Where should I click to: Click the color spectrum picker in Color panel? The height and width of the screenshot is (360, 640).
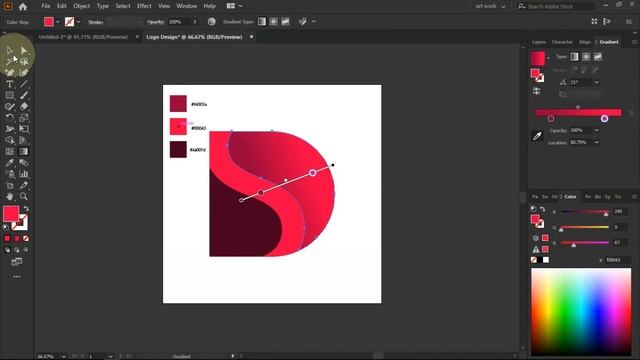[x=581, y=311]
